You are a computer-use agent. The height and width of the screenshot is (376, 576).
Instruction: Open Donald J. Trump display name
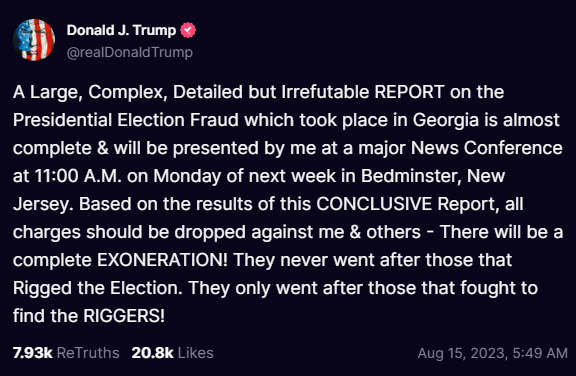[x=121, y=30]
